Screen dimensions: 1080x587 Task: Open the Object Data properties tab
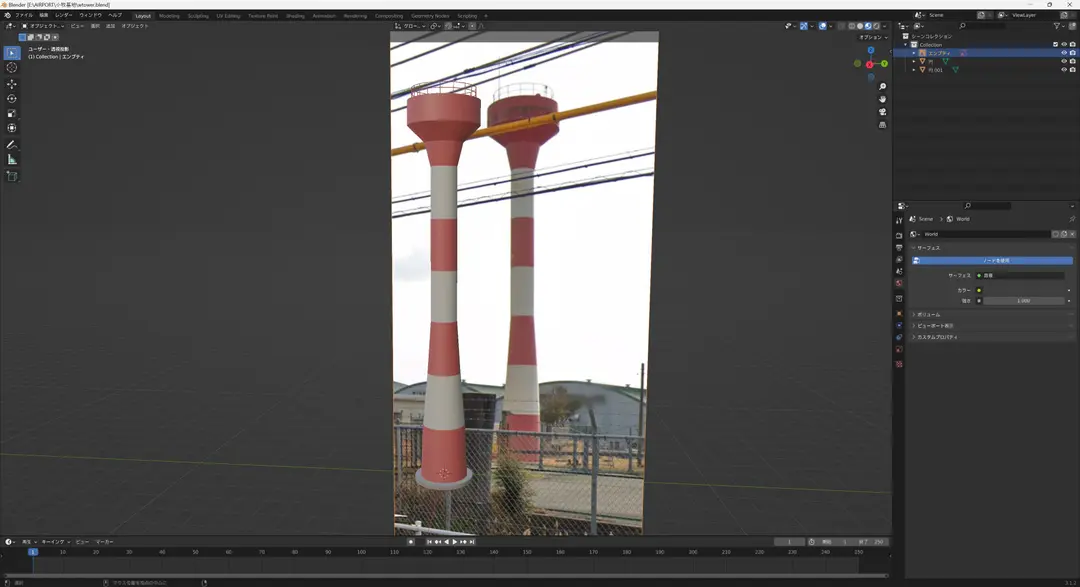(x=899, y=350)
